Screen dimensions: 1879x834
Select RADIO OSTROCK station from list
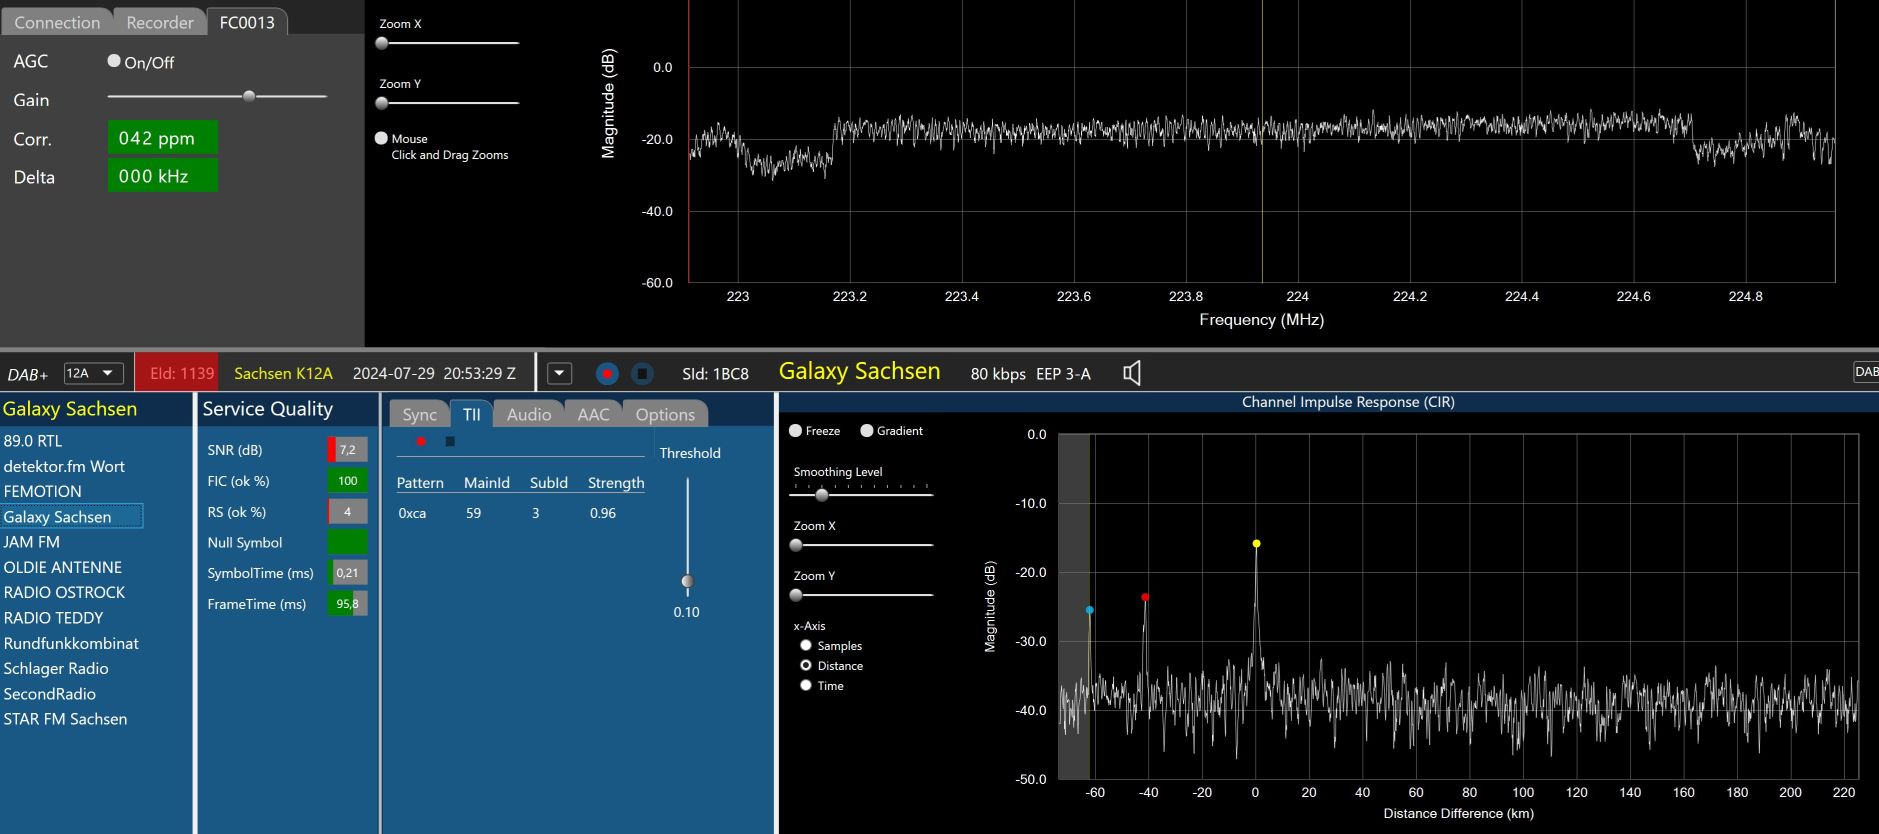(x=64, y=592)
